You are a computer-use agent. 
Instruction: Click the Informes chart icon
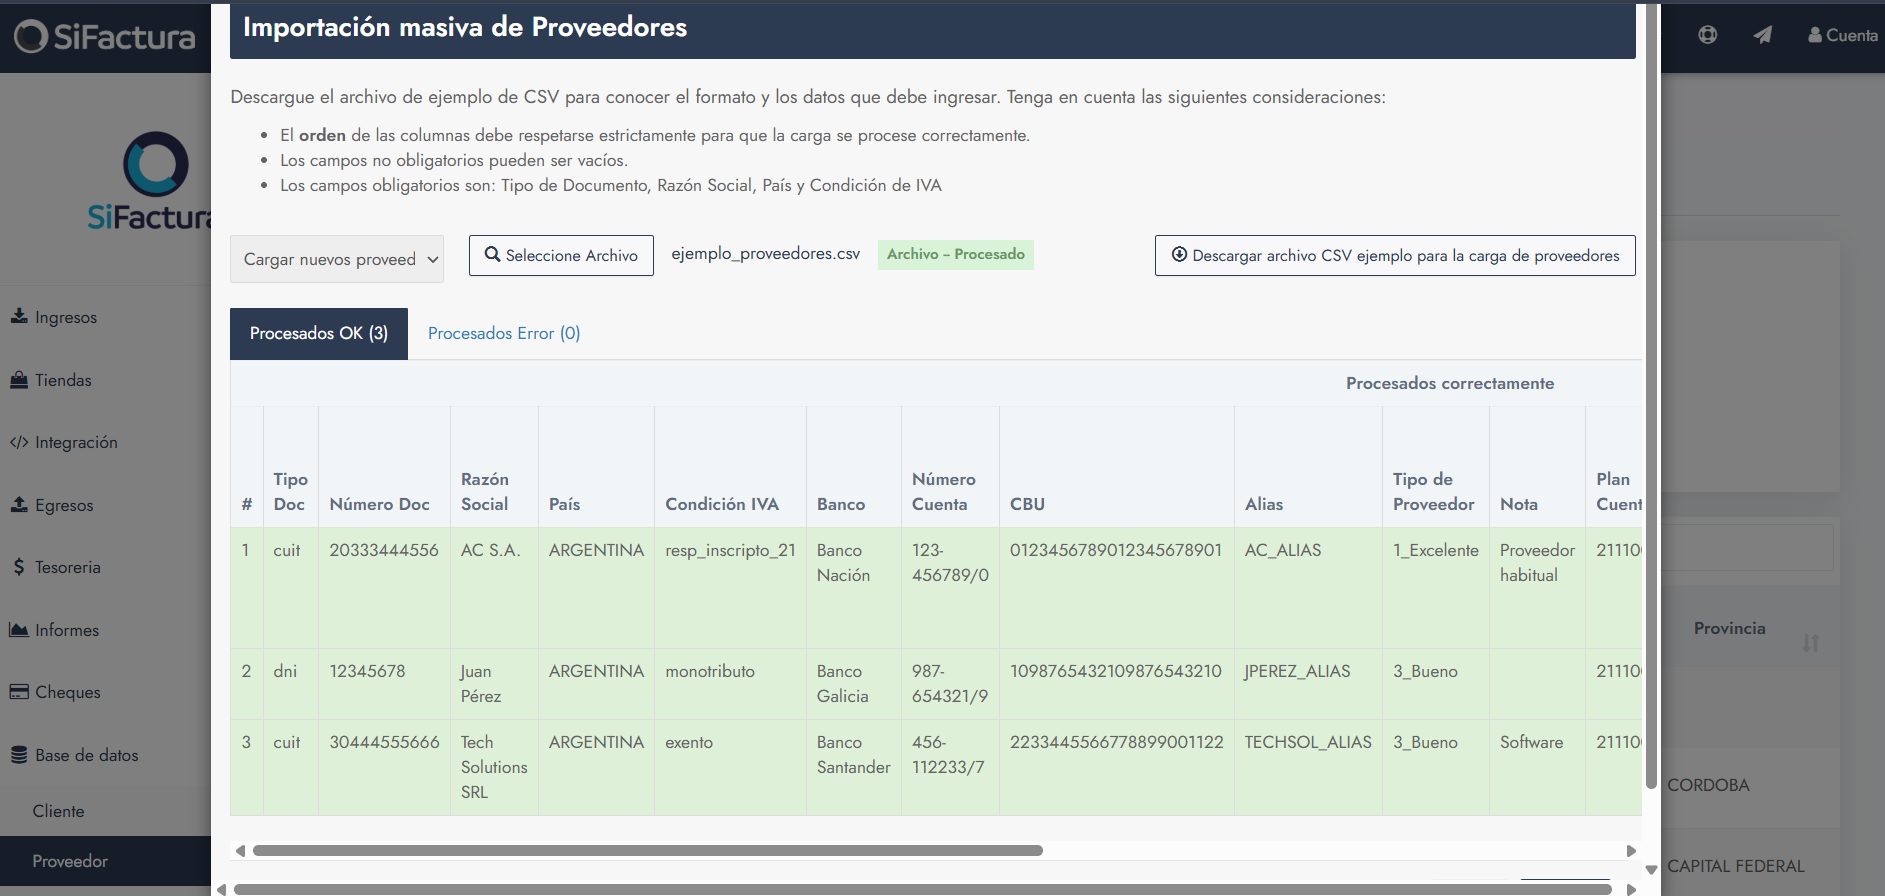[19, 630]
